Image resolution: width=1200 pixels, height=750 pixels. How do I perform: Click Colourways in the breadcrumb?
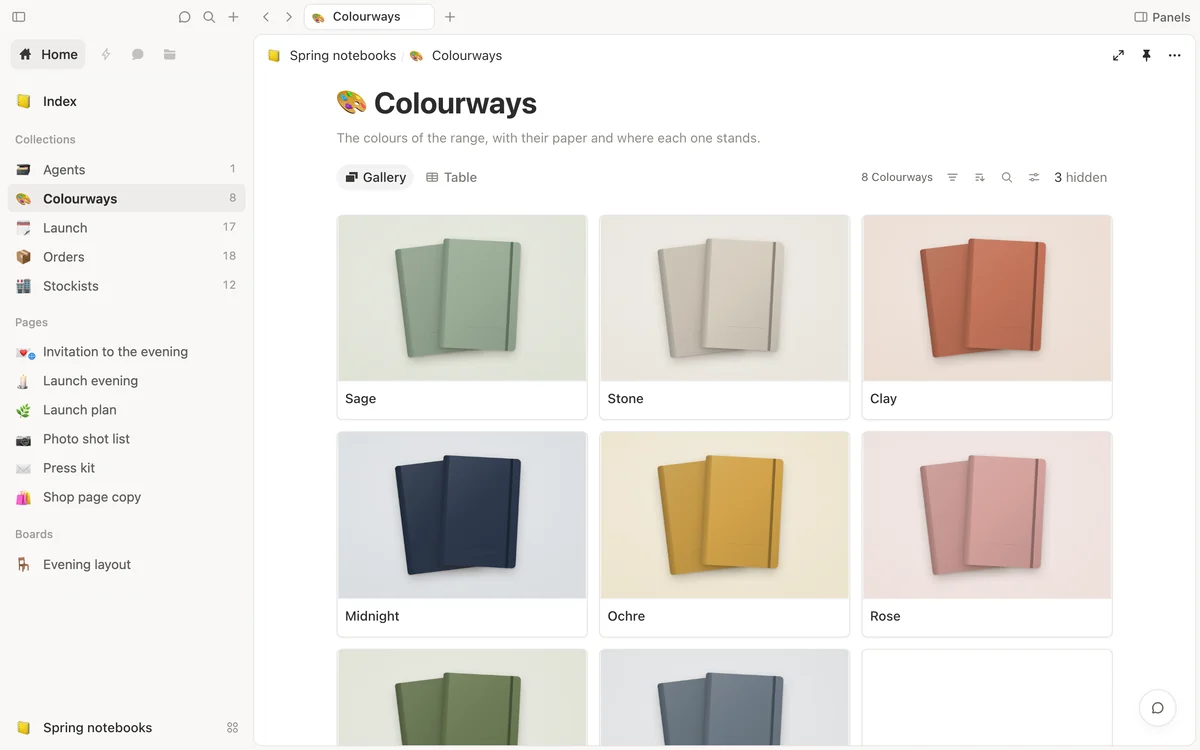point(456,56)
